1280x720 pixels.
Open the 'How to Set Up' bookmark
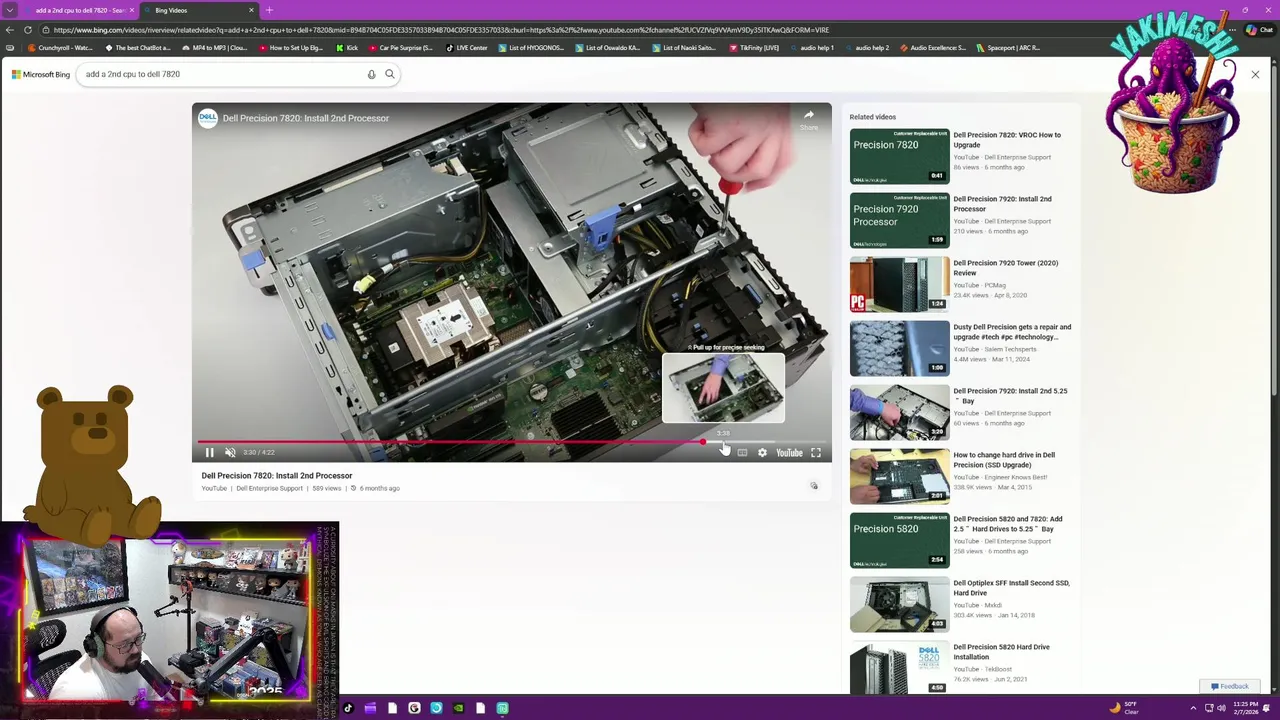pos(291,48)
